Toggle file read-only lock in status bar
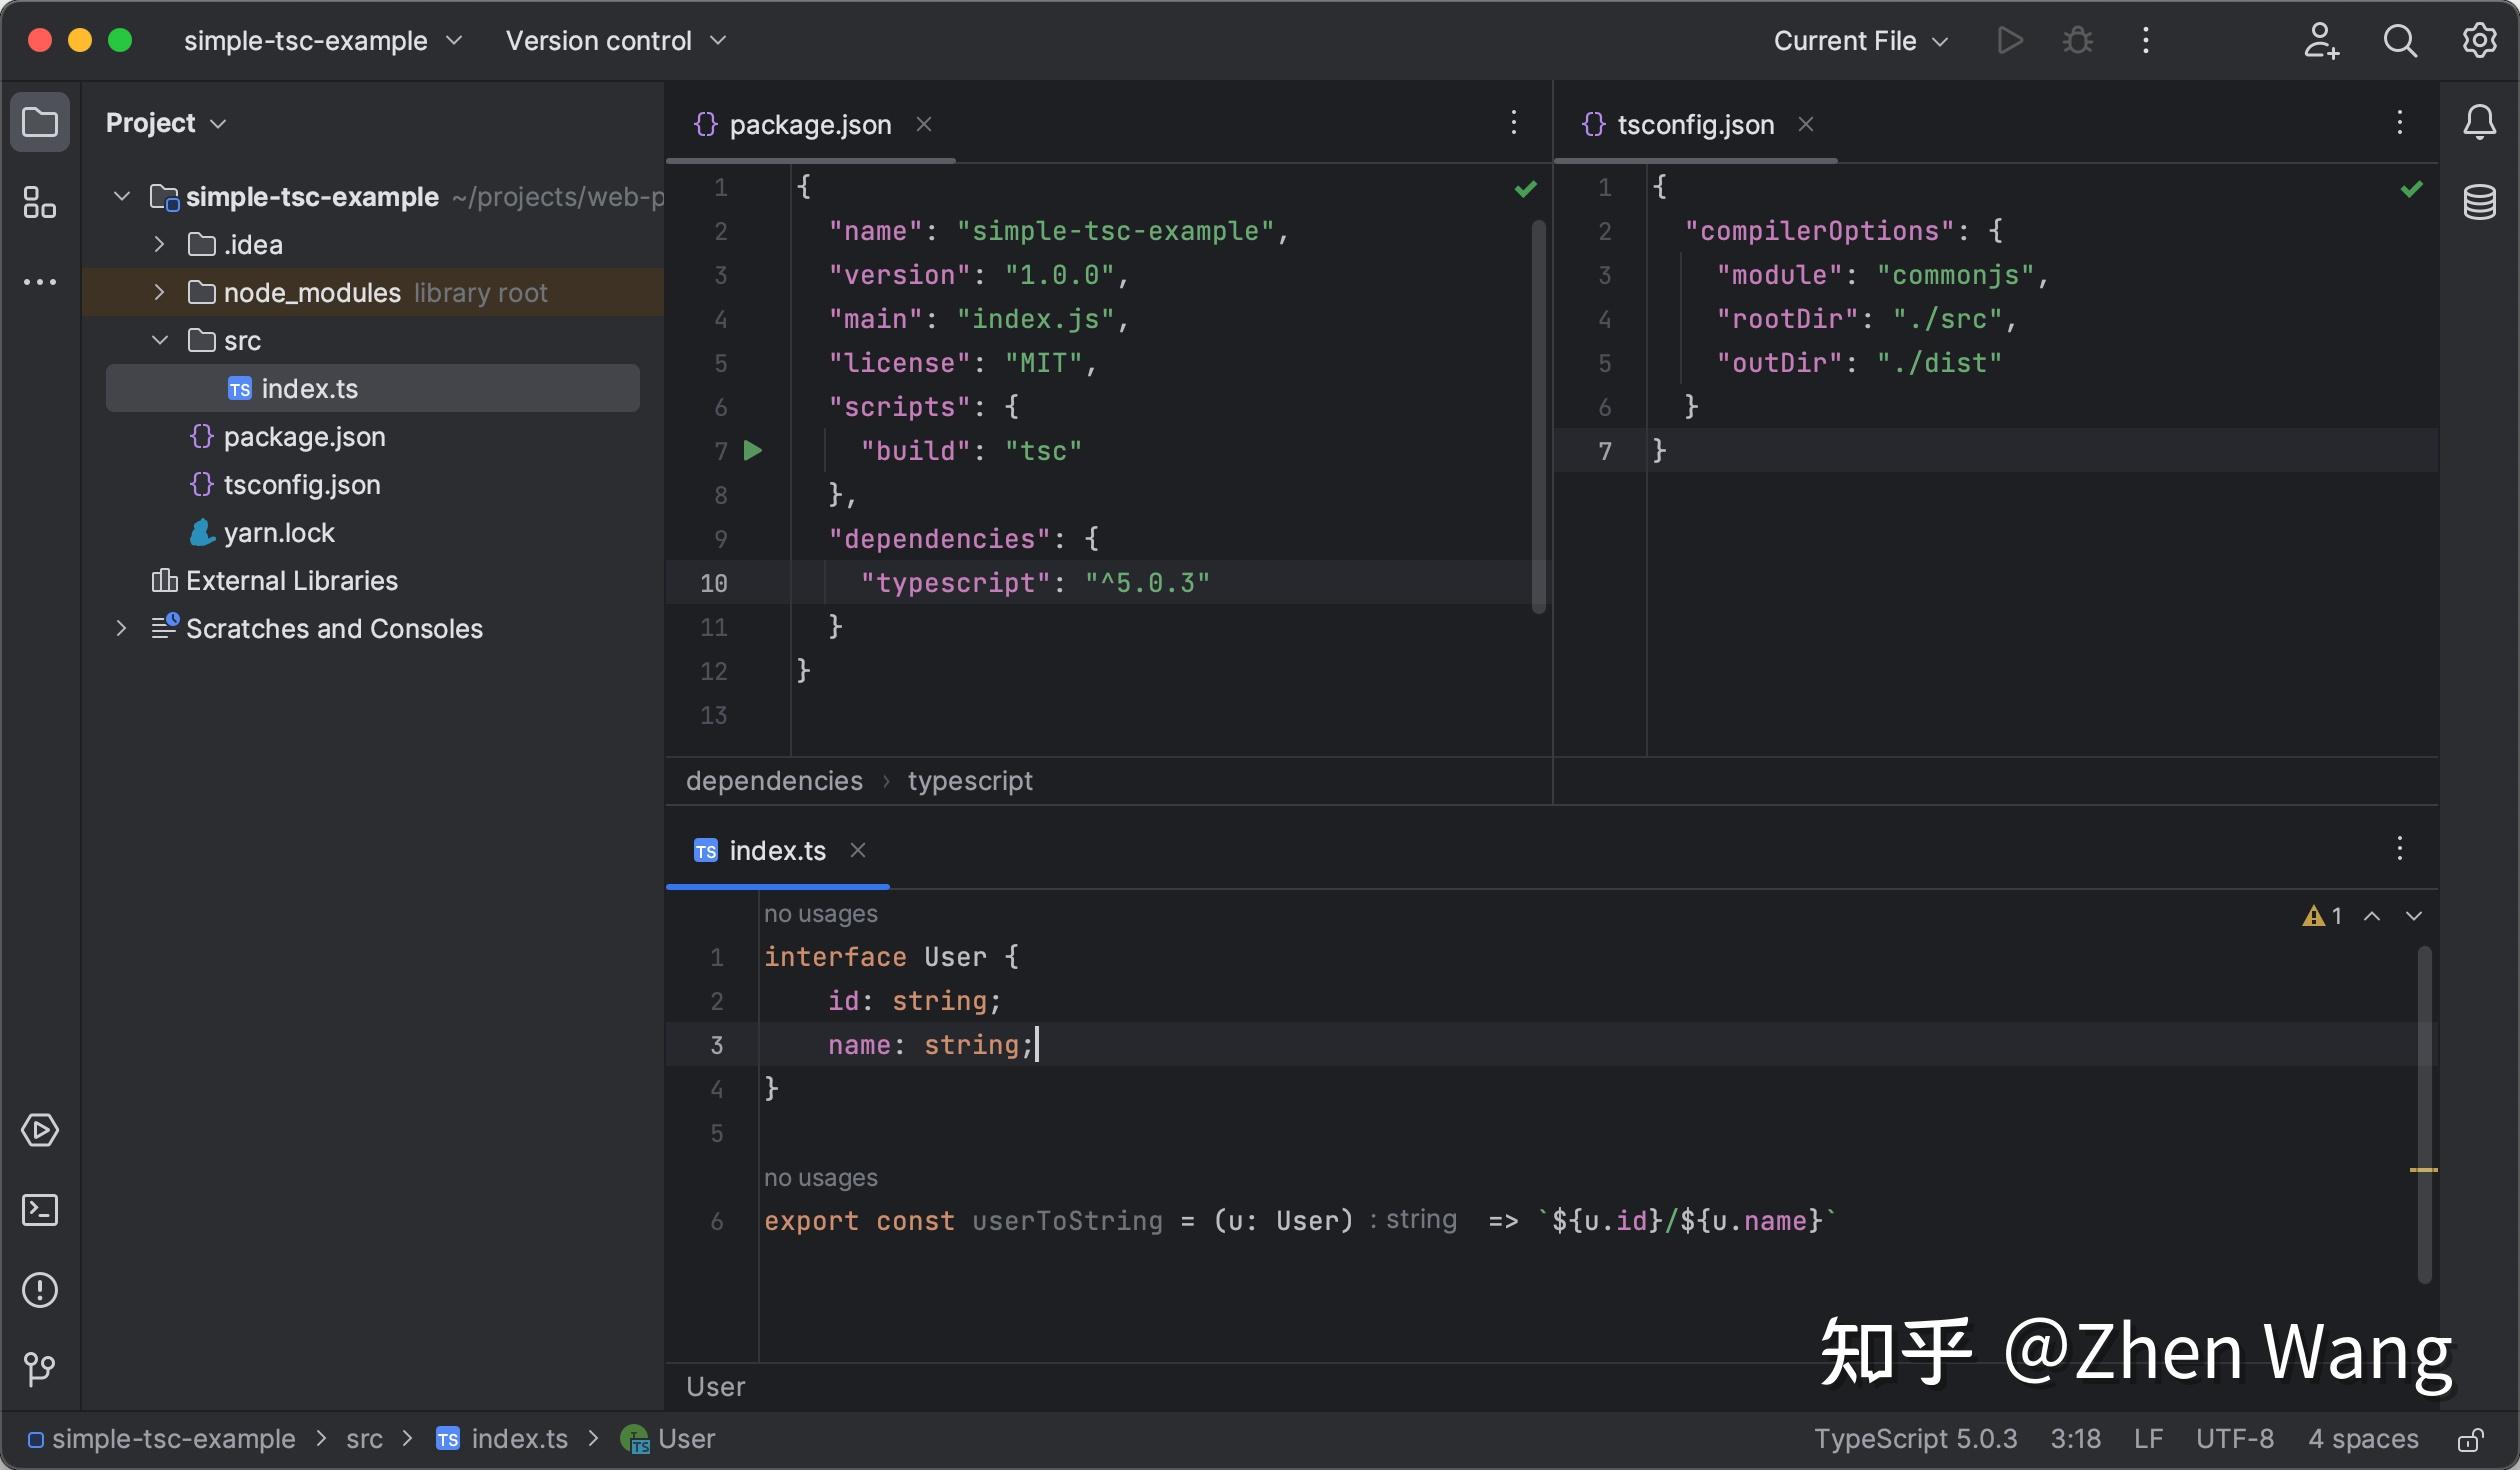This screenshot has width=2520, height=1470. point(2468,1439)
